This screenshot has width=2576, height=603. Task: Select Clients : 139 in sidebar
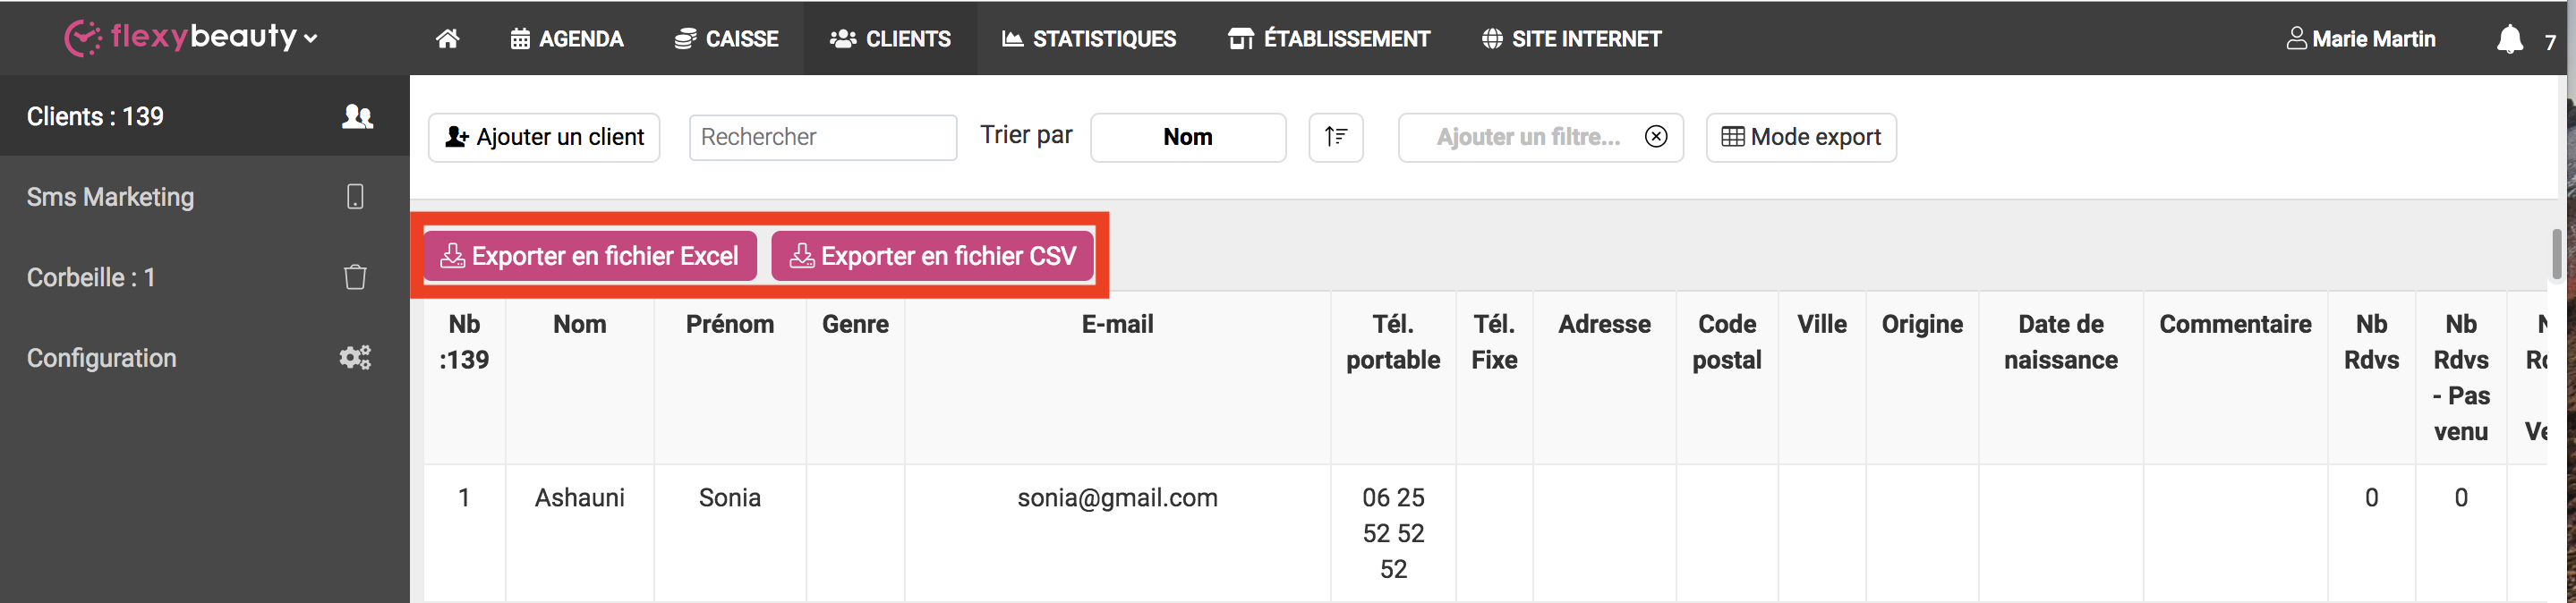pos(204,116)
